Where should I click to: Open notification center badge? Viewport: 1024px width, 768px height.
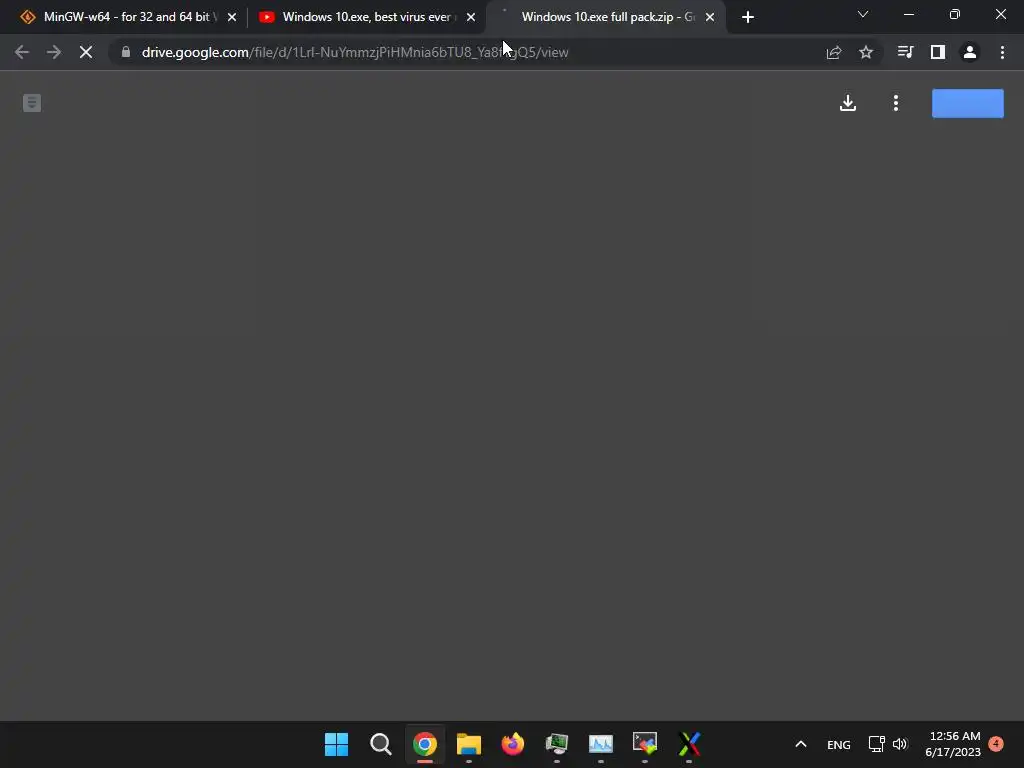point(996,744)
